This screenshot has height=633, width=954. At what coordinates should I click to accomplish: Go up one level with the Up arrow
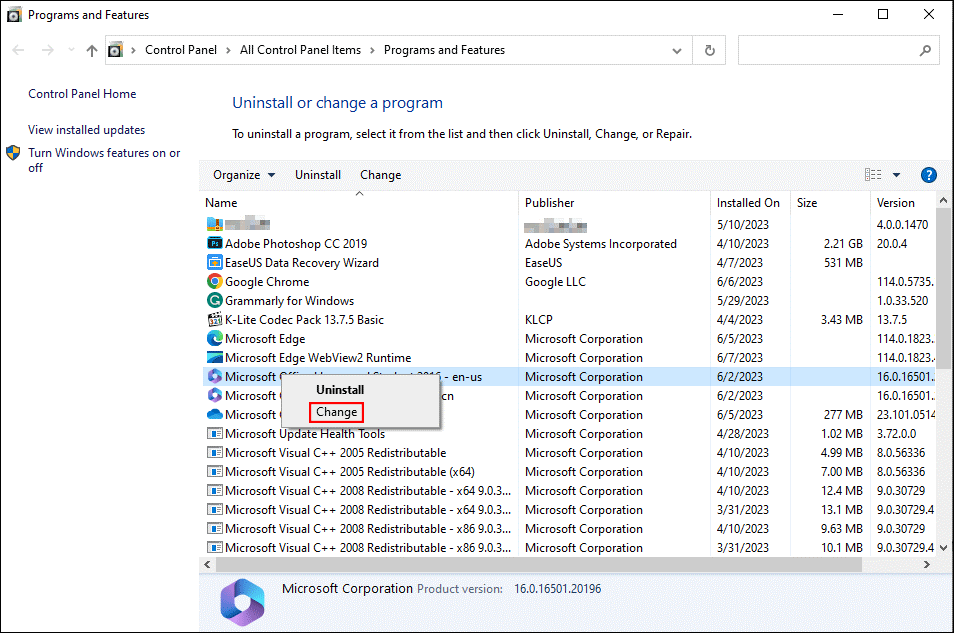pos(92,50)
